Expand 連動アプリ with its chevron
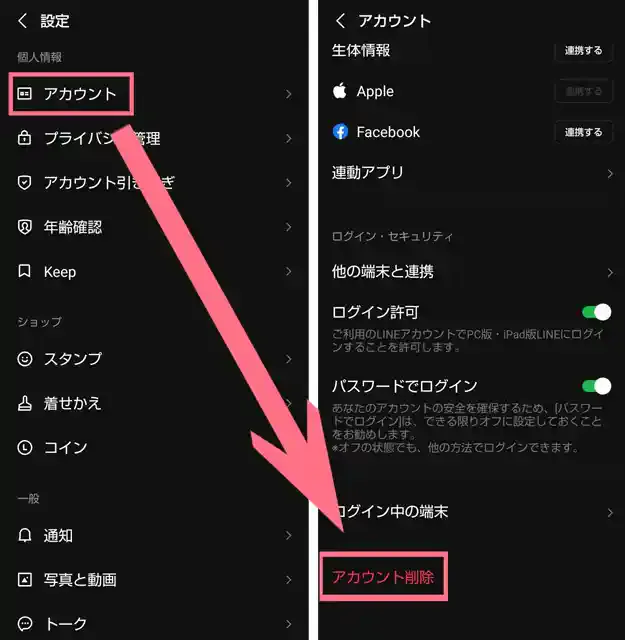This screenshot has height=640, width=625. (610, 173)
